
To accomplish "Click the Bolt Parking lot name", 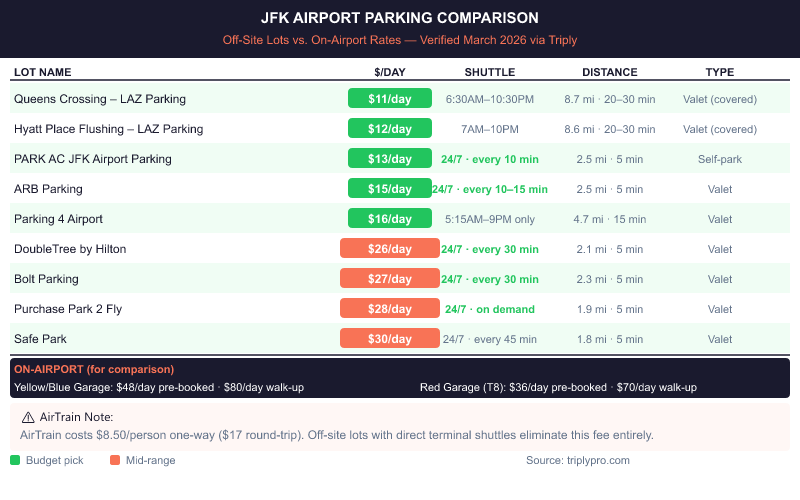I will pos(46,279).
